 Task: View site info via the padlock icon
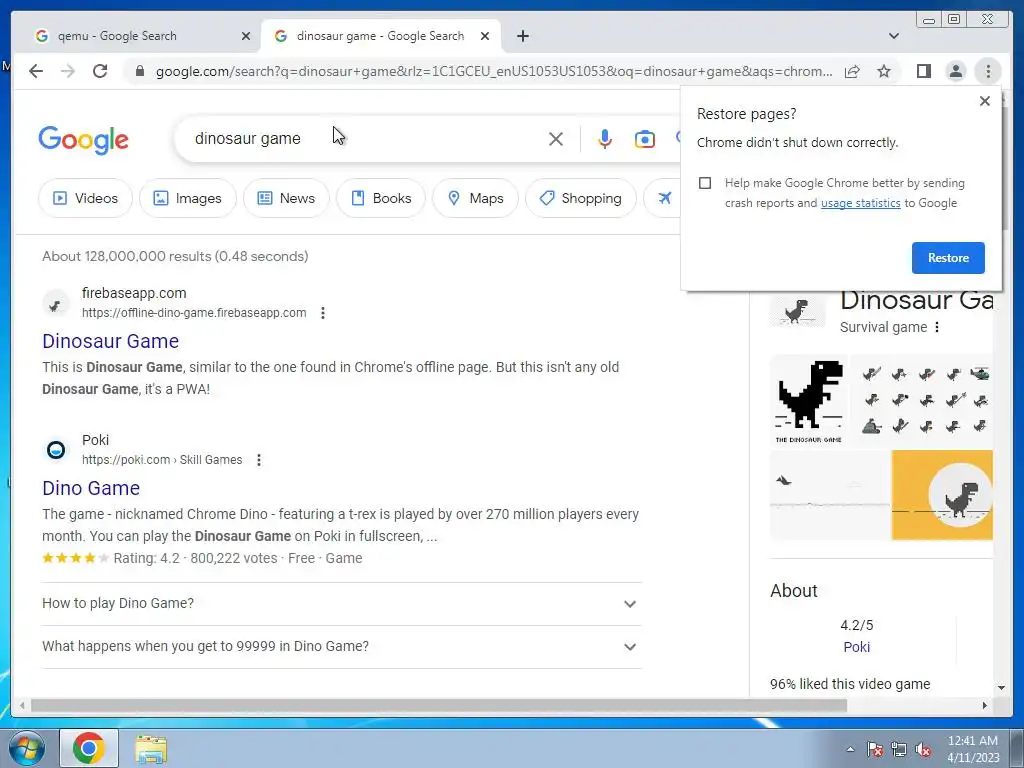pos(139,71)
